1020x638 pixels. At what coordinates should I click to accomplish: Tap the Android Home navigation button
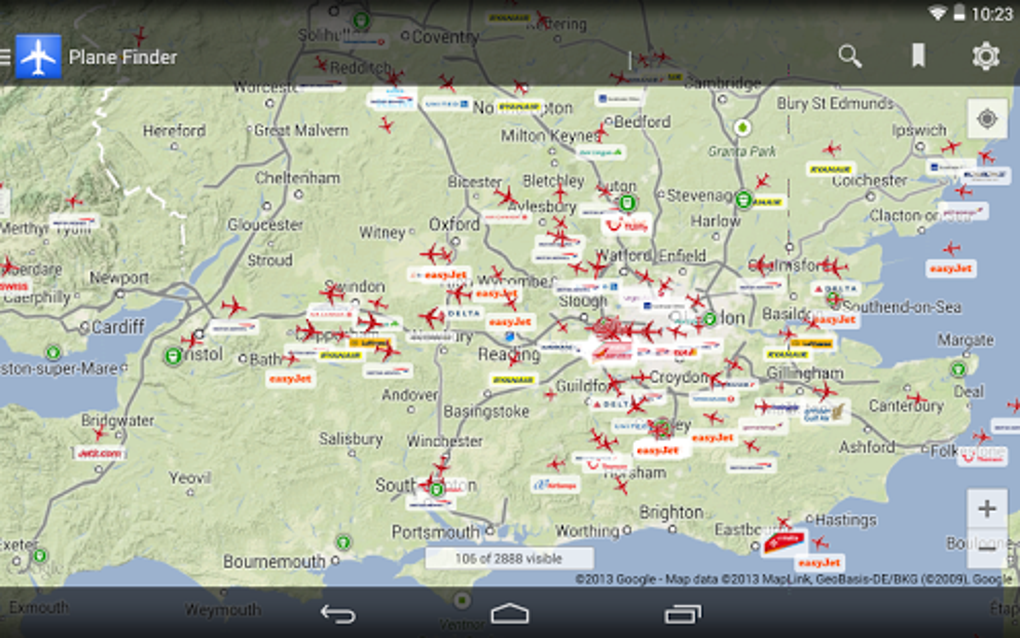click(x=509, y=614)
